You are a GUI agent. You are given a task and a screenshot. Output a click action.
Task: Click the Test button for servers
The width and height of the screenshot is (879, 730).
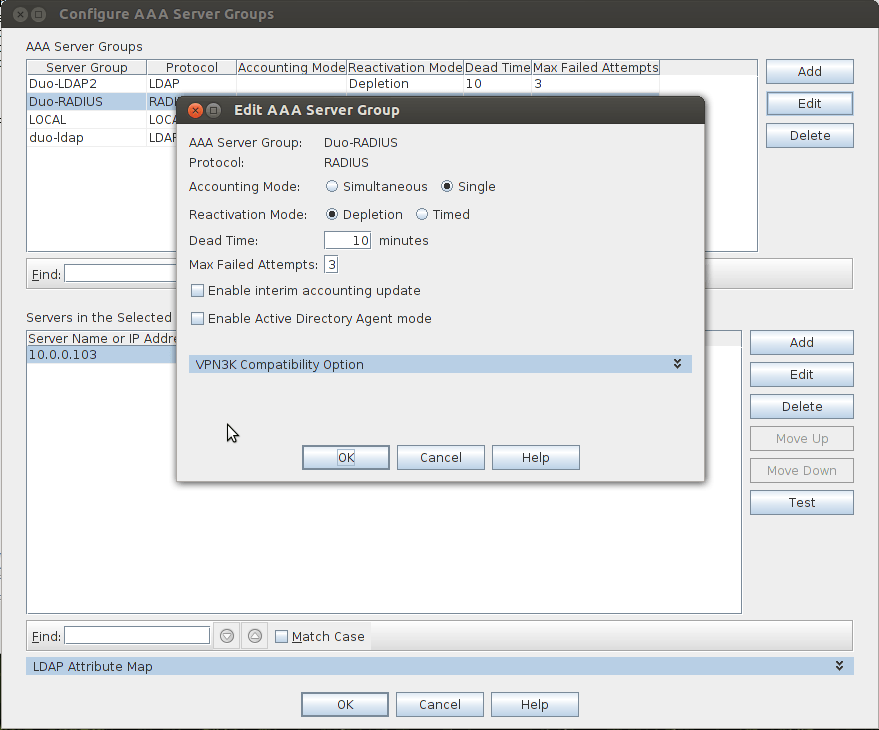(801, 502)
